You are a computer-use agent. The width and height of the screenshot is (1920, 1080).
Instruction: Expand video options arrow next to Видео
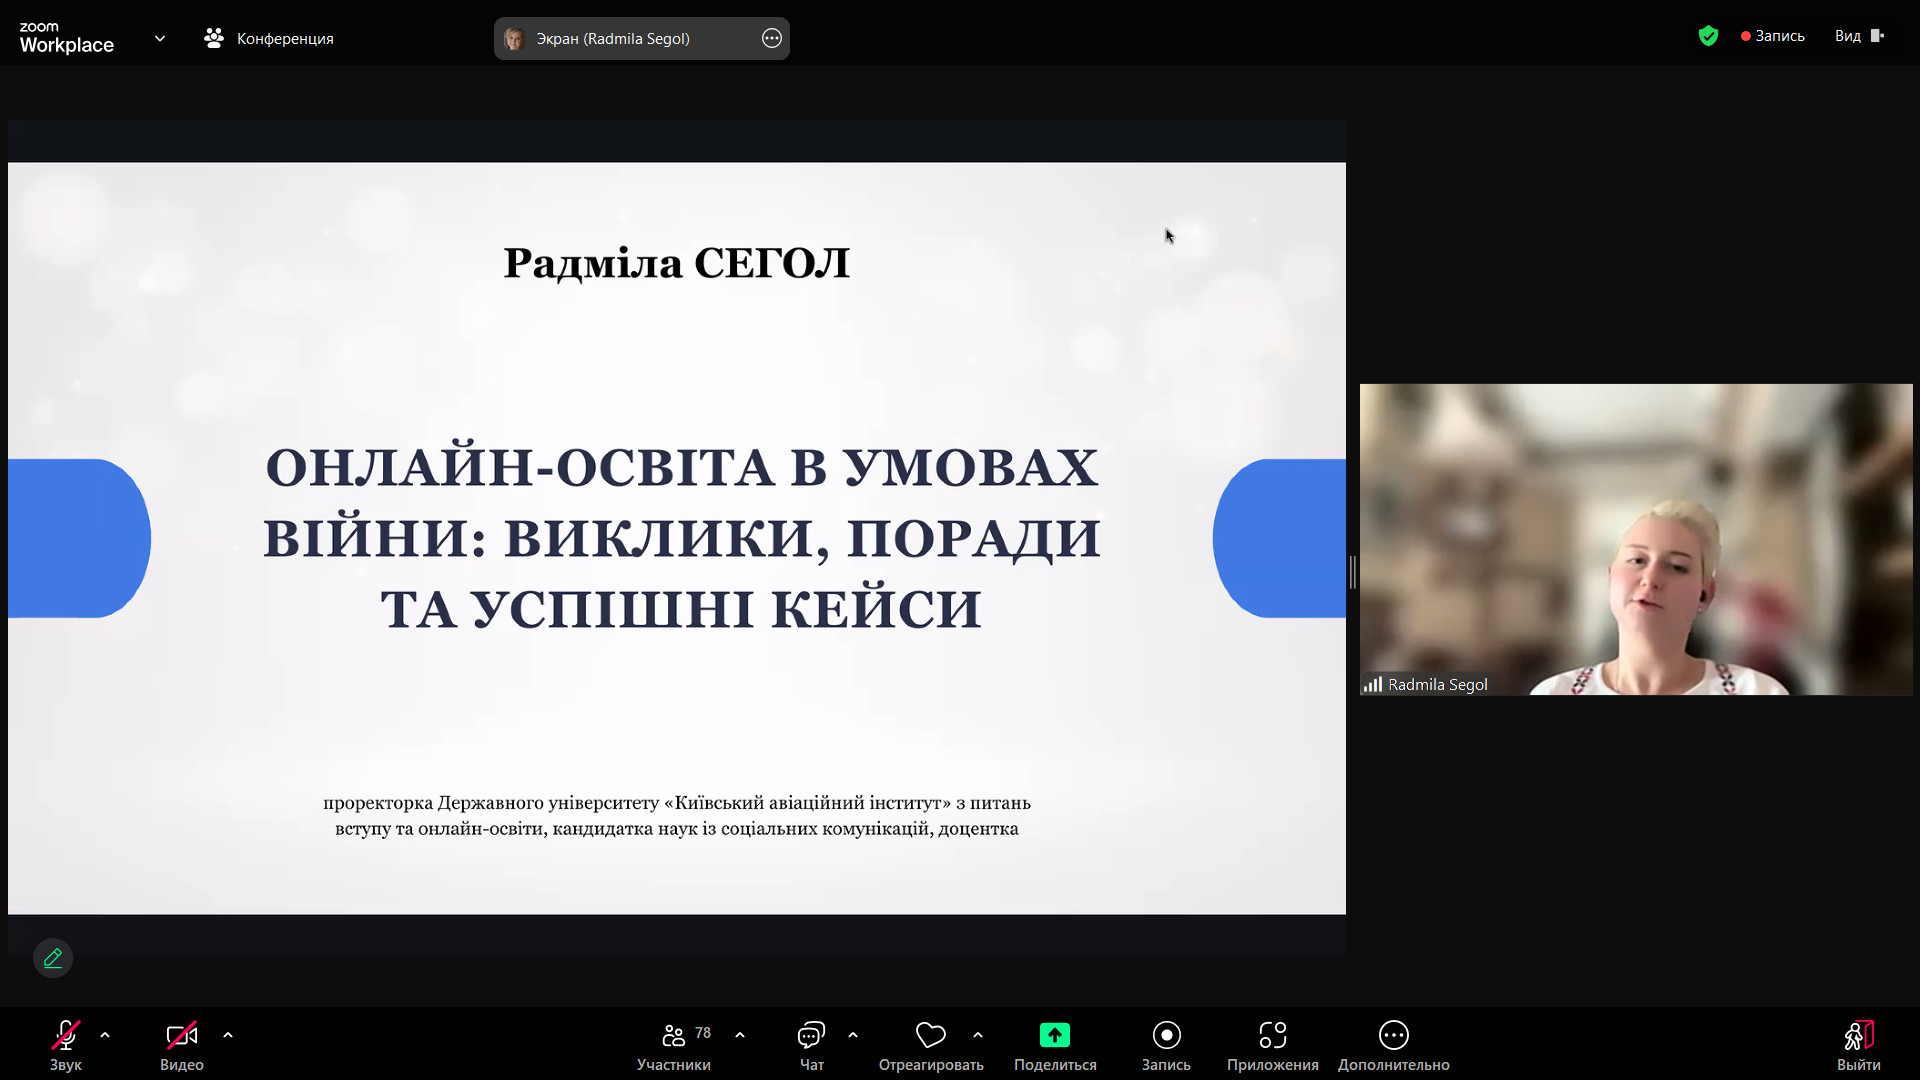coord(228,1035)
